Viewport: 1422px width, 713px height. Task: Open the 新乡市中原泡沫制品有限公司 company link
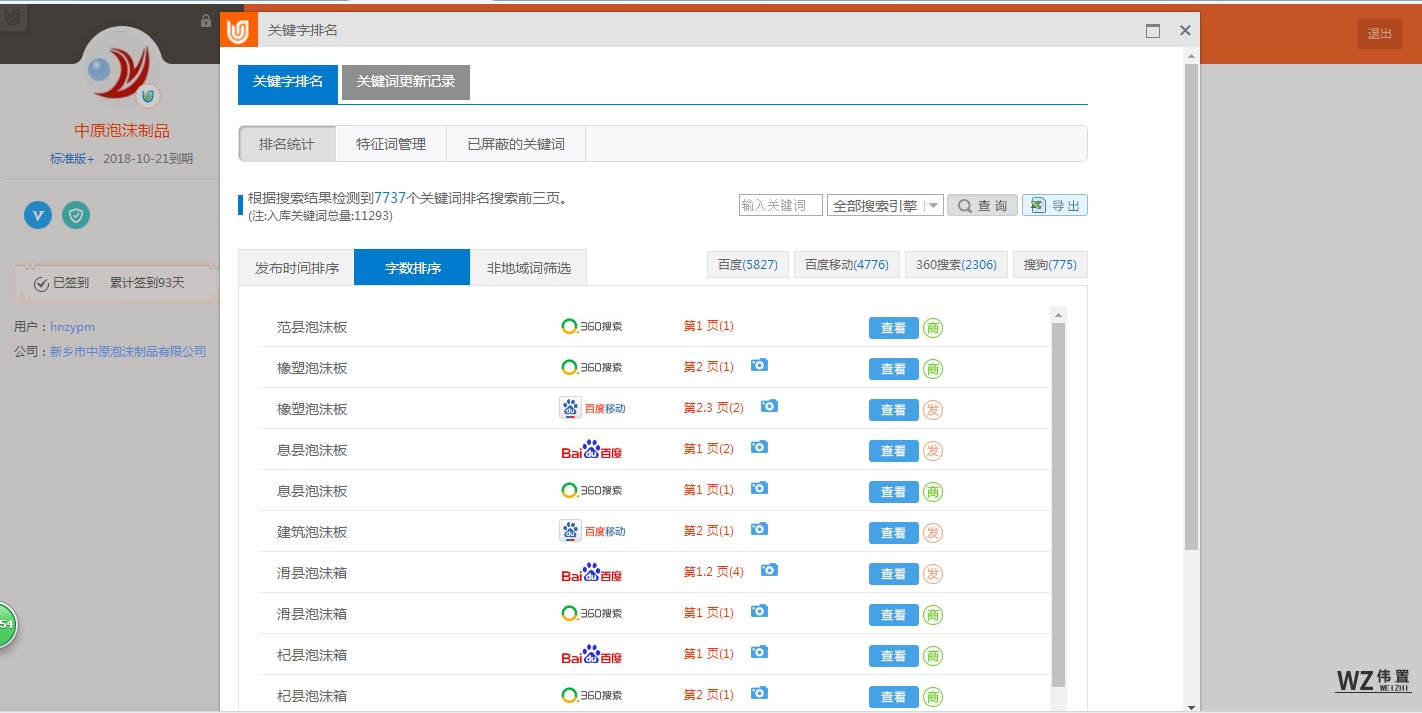128,352
